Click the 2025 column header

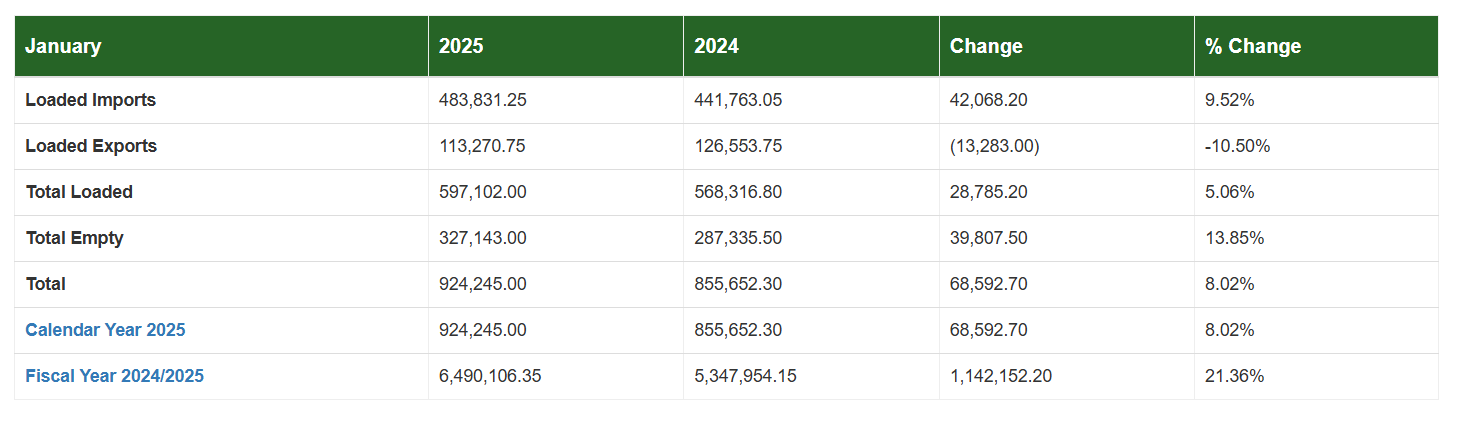coord(460,46)
